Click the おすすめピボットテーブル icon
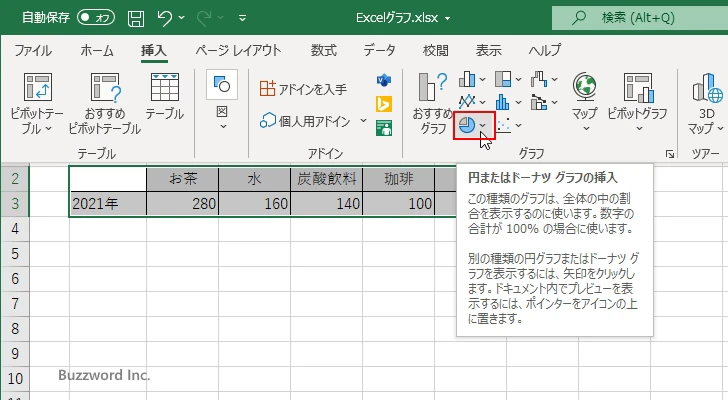This screenshot has height=400, width=728. pyautogui.click(x=105, y=87)
